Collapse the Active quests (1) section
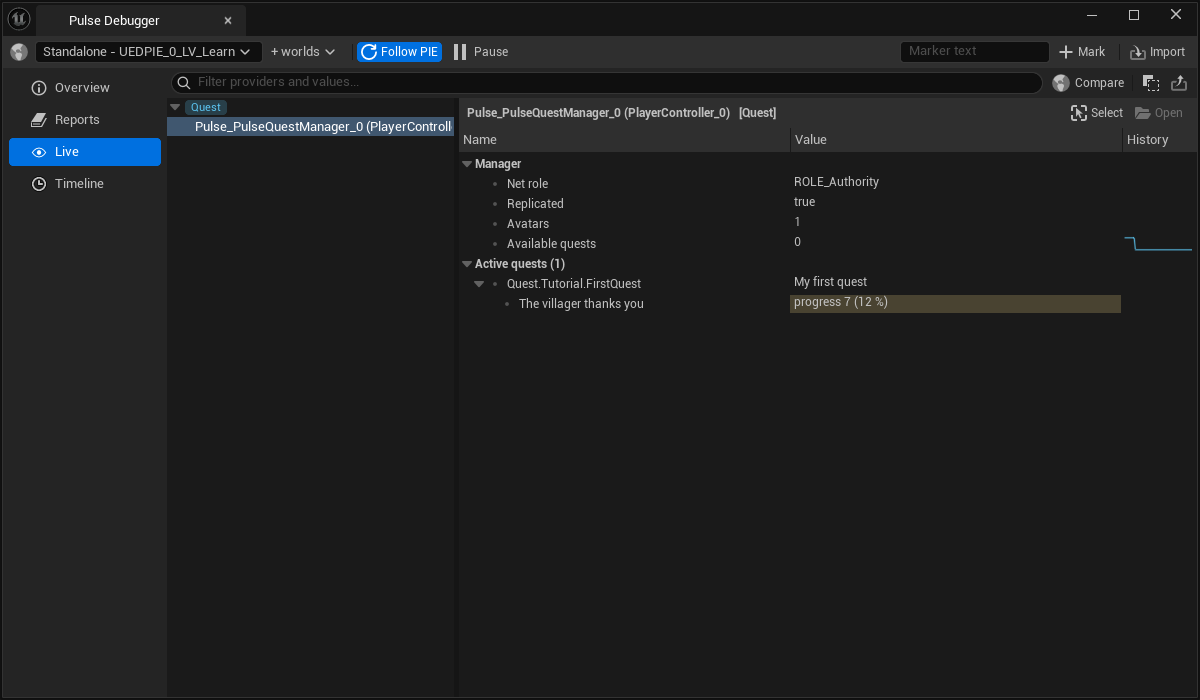 [x=467, y=264]
